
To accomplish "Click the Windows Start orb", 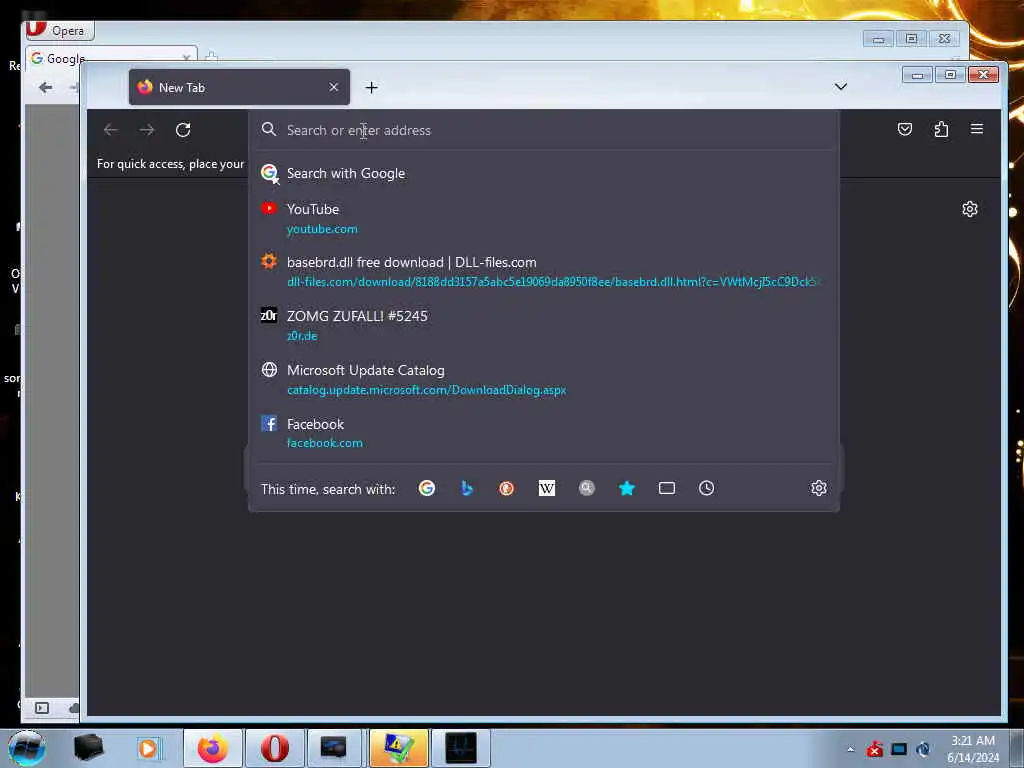I will point(26,748).
